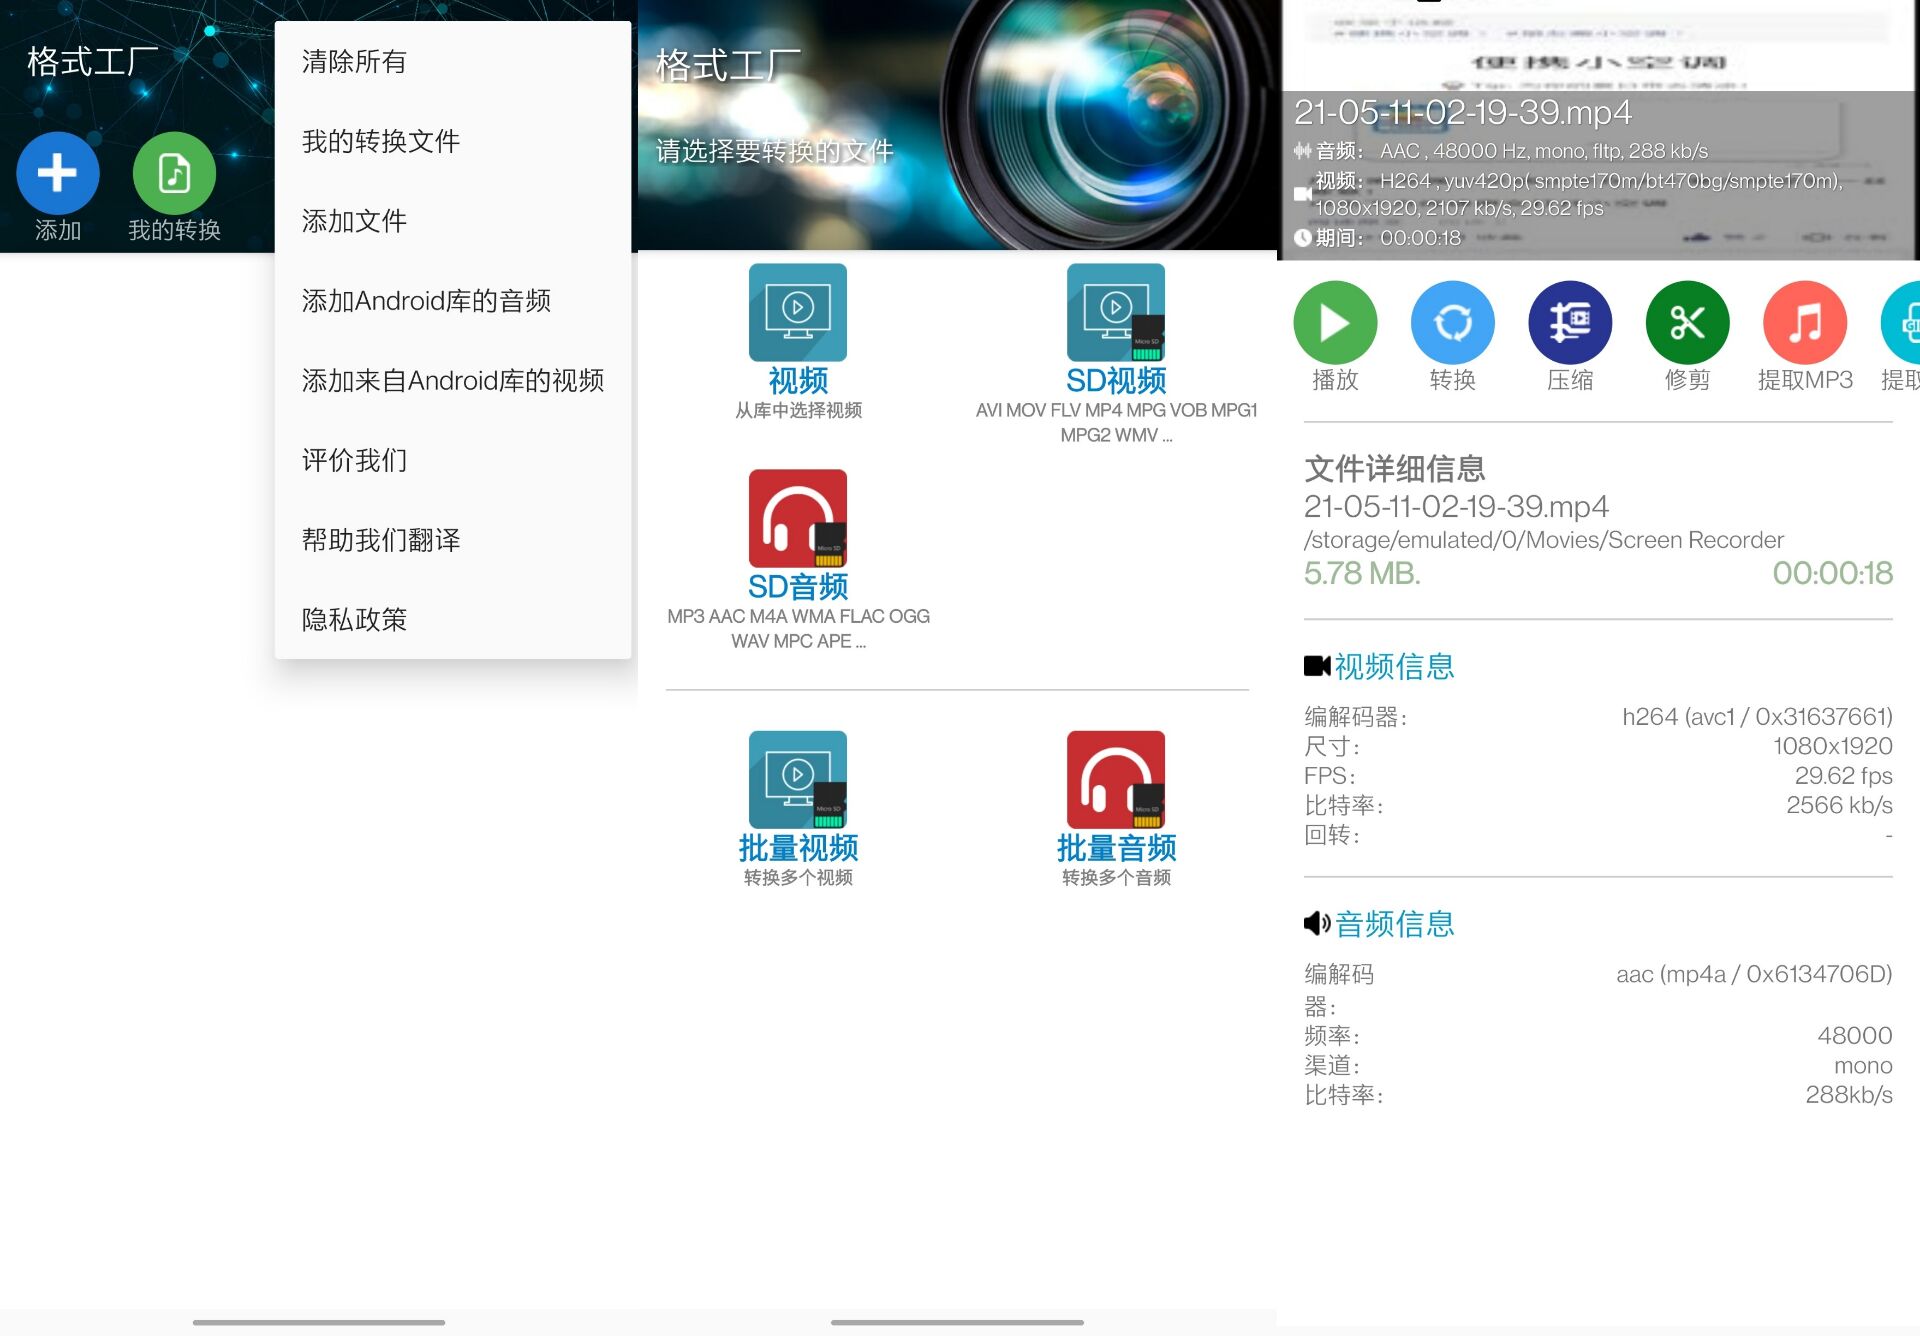Select the 视频 library video icon

click(797, 313)
